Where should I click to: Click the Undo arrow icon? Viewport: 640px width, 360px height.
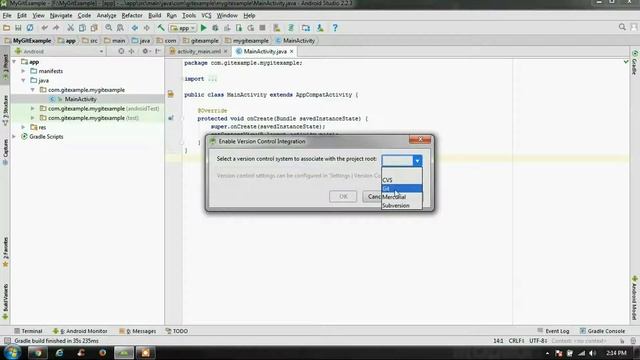click(44, 28)
